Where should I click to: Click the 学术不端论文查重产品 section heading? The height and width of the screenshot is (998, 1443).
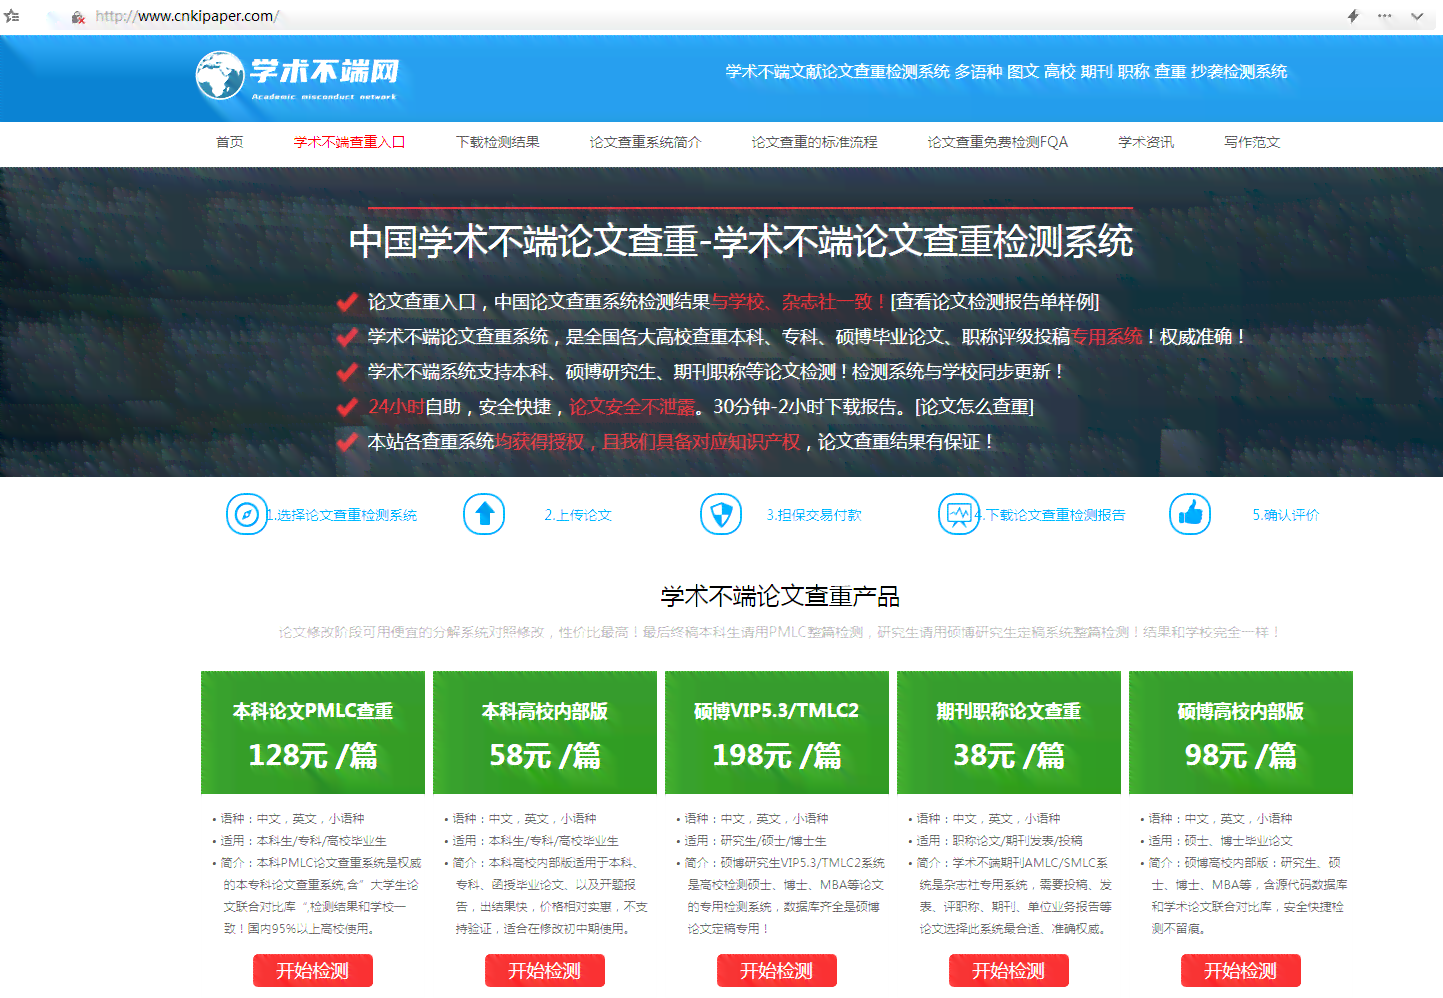click(x=780, y=597)
